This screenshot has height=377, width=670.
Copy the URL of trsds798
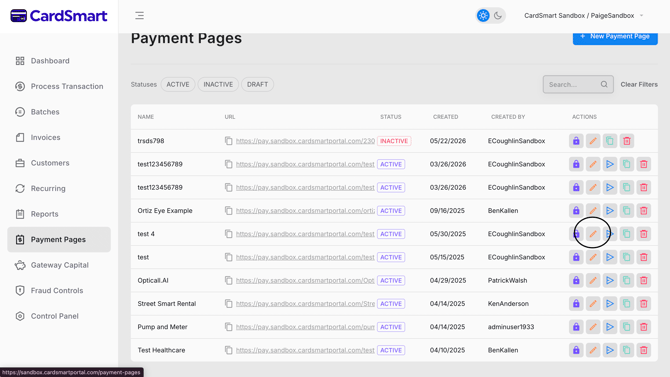(x=229, y=141)
